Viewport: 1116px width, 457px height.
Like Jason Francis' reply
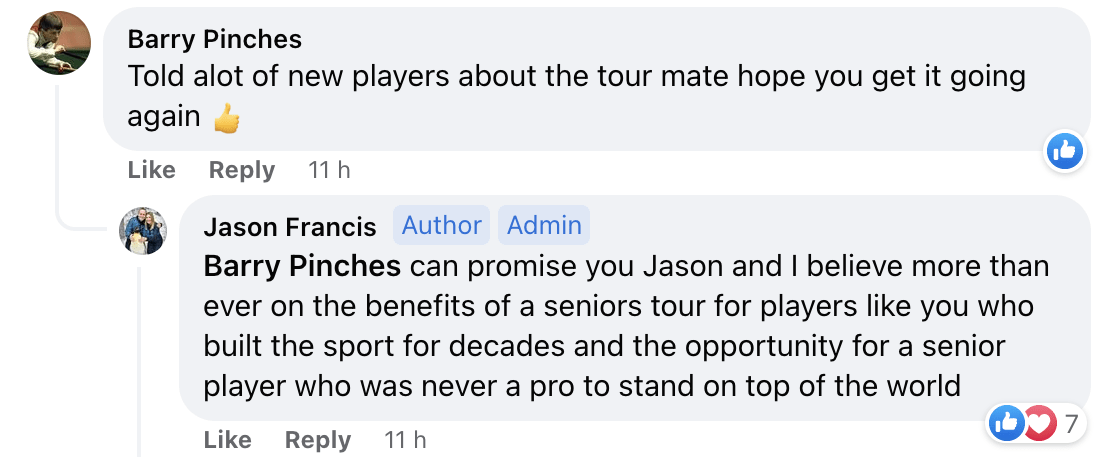(x=227, y=440)
